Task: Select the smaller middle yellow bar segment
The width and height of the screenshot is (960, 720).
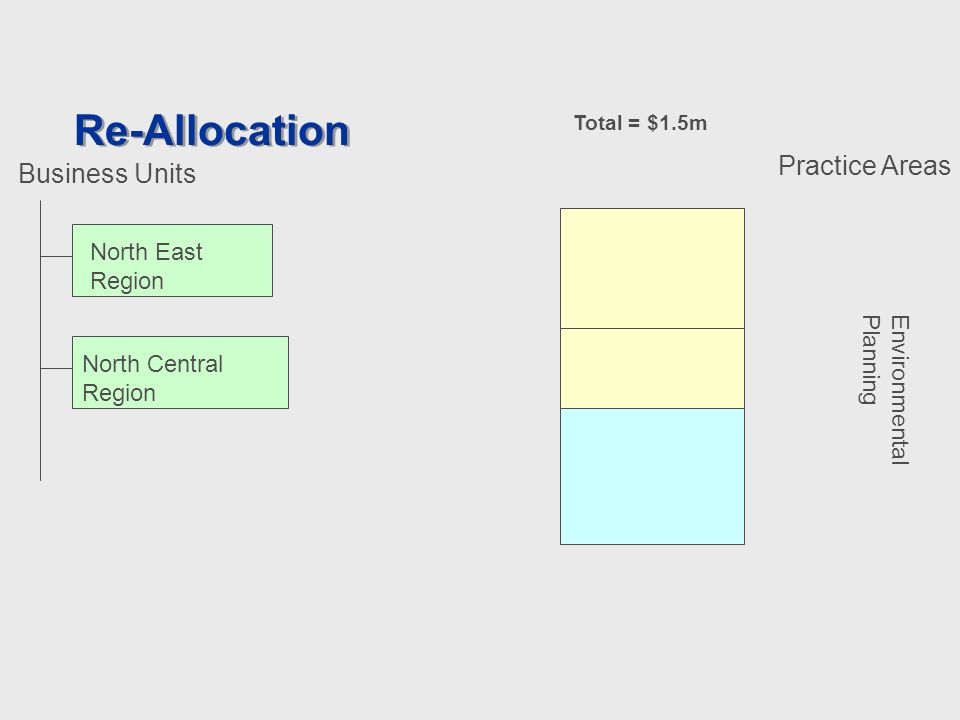Action: click(653, 369)
